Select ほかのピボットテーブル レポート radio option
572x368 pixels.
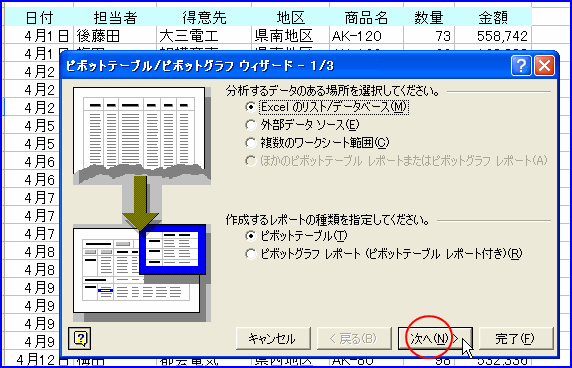[x=396, y=161]
